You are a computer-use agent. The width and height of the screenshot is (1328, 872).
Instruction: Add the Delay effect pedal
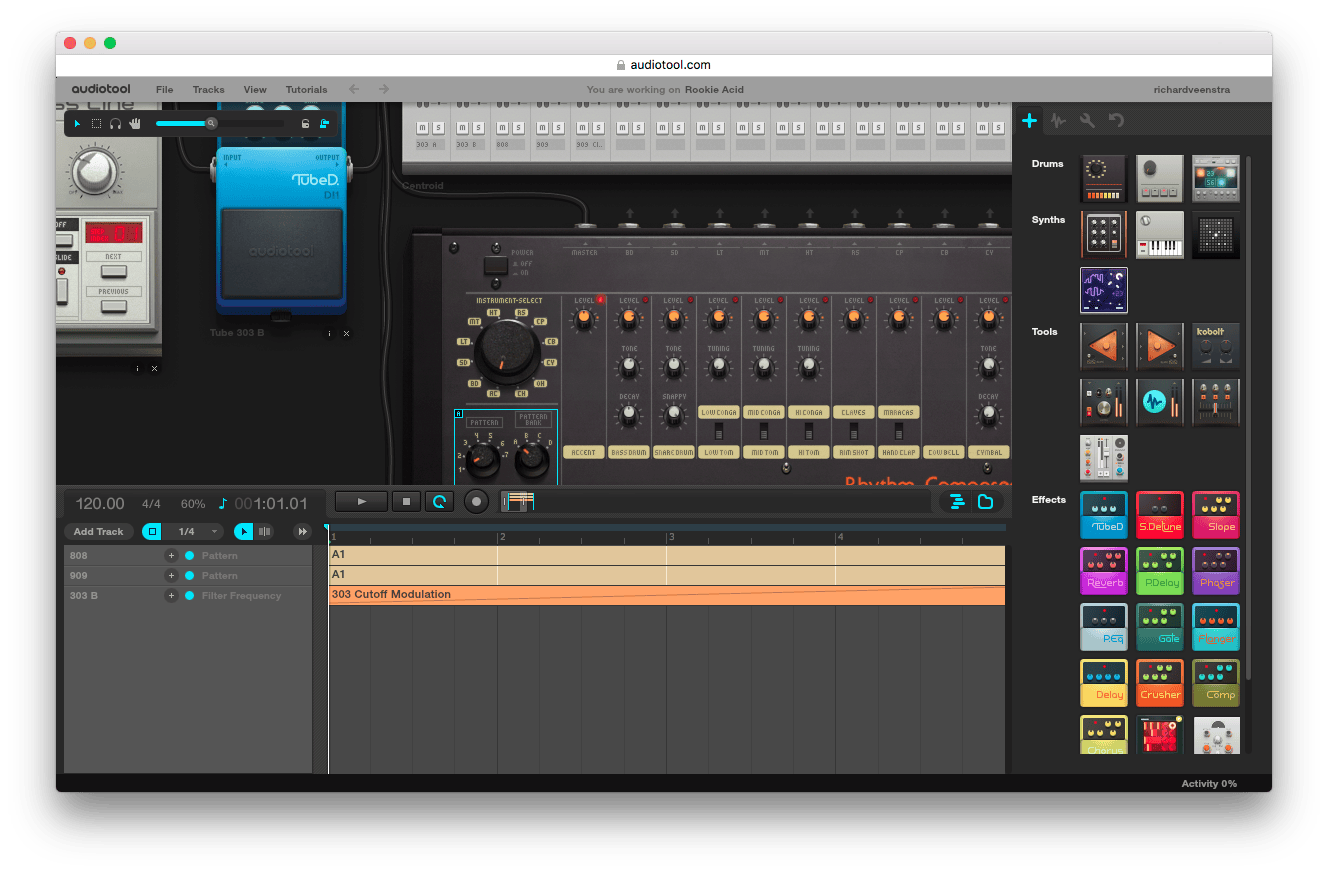pos(1104,683)
